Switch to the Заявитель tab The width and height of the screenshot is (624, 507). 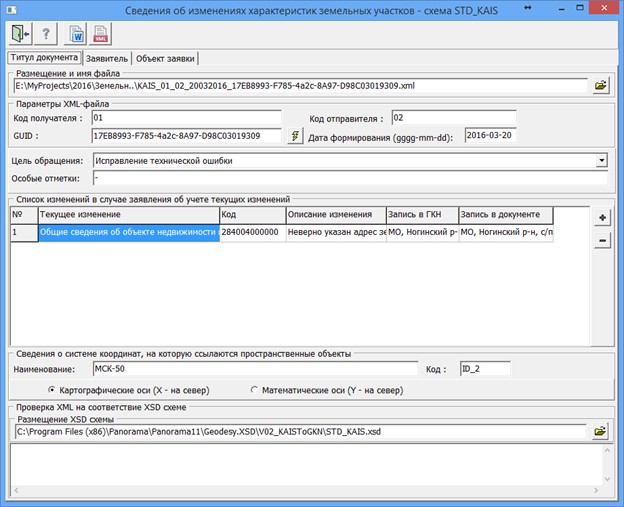coord(106,58)
